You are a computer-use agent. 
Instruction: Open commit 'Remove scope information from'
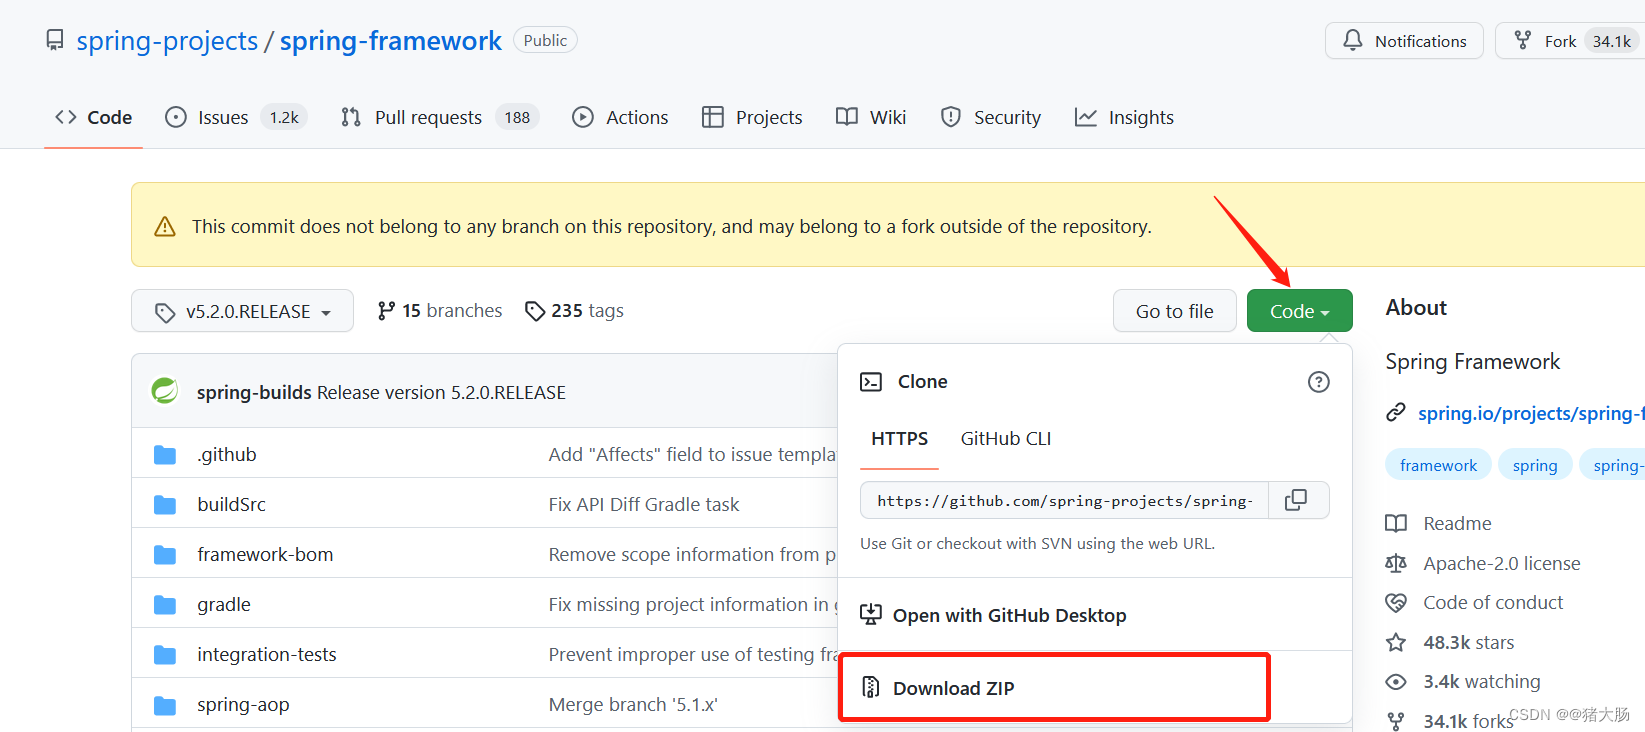[x=692, y=554]
